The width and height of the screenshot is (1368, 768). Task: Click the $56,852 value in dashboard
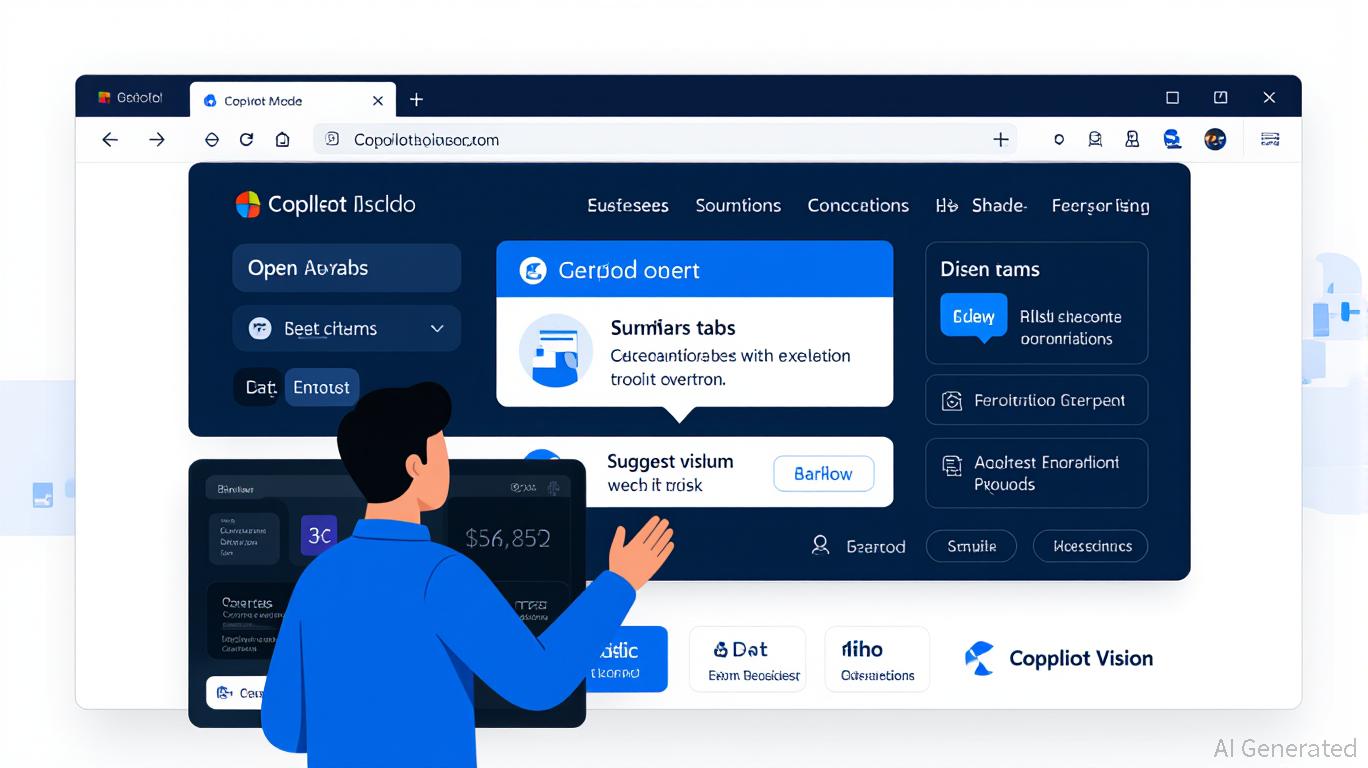point(508,538)
